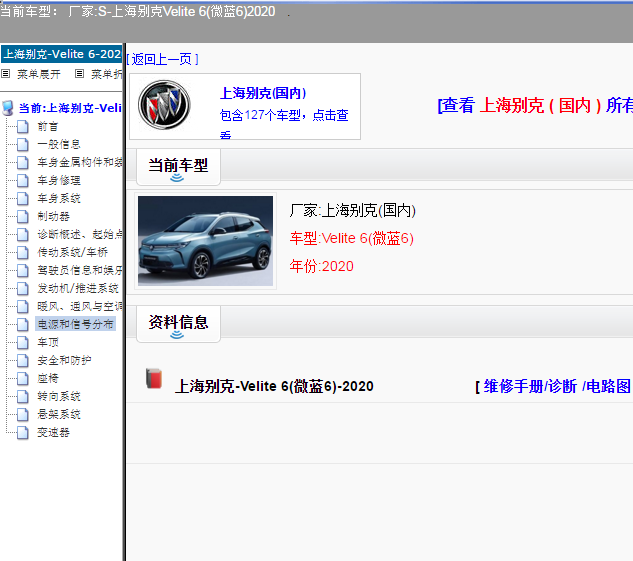This screenshot has width=633, height=561.
Task: Click the Velite 6 car thumbnail
Action: coord(205,241)
